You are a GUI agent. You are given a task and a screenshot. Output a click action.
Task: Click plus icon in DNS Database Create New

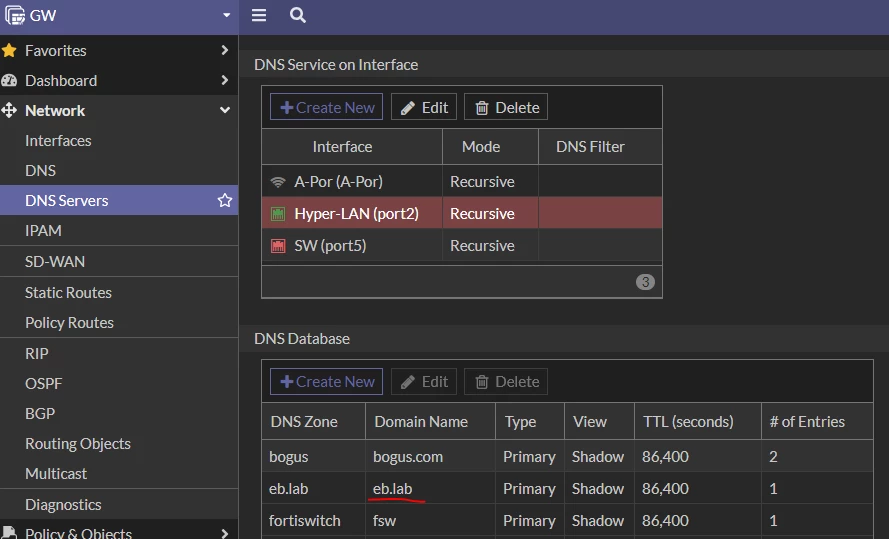[286, 381]
